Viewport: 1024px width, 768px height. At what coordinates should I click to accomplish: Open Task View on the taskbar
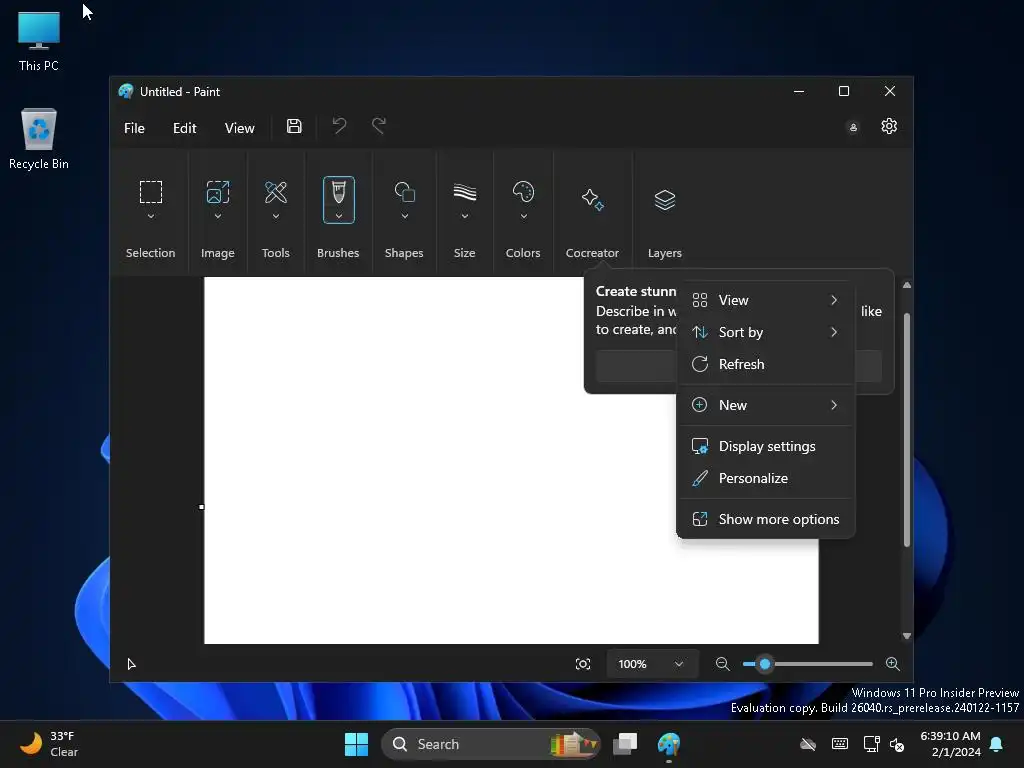[x=625, y=744]
